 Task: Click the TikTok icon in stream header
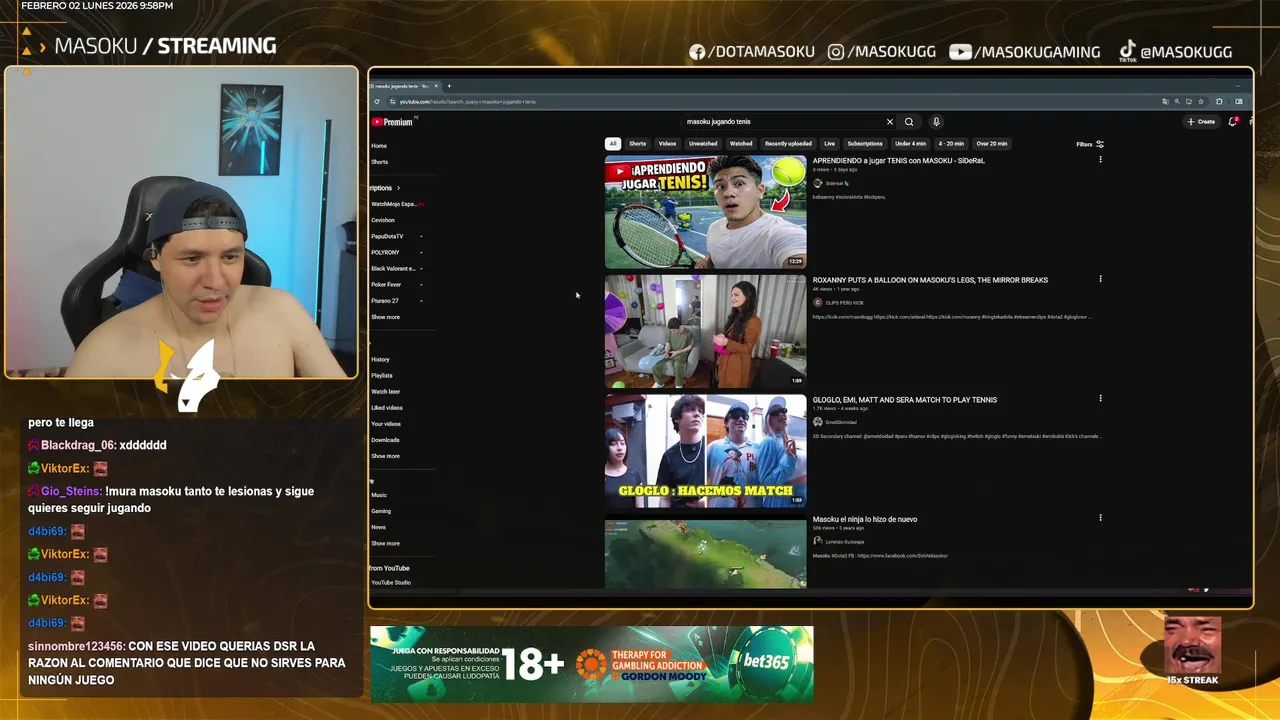tap(1127, 51)
